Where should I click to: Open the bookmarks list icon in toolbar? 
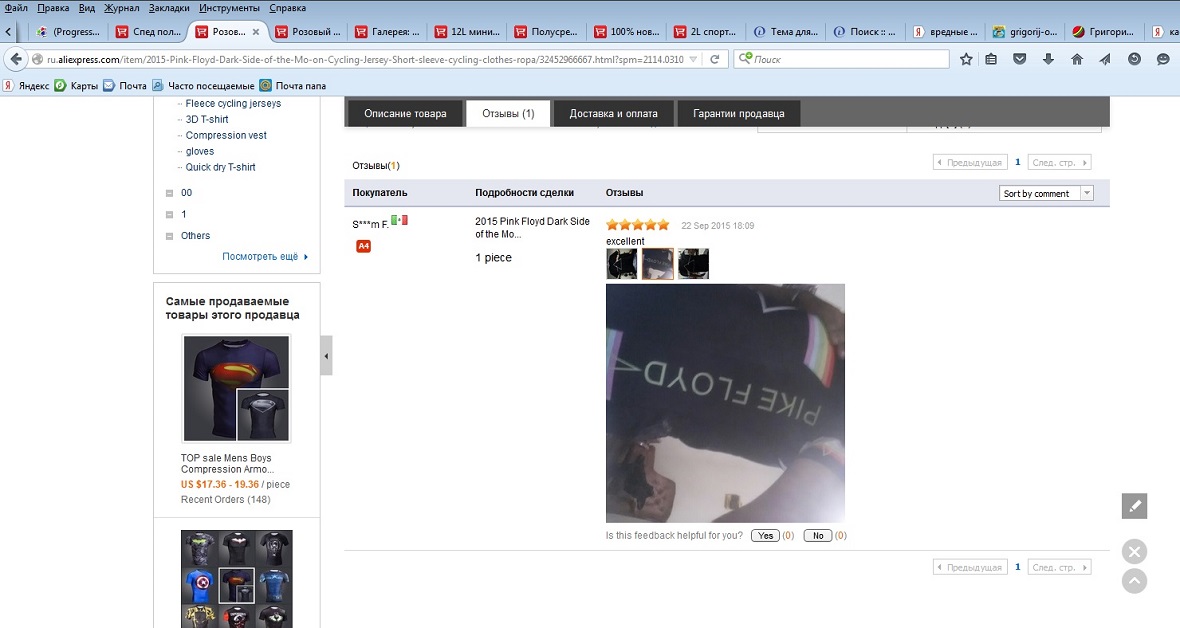pos(991,59)
